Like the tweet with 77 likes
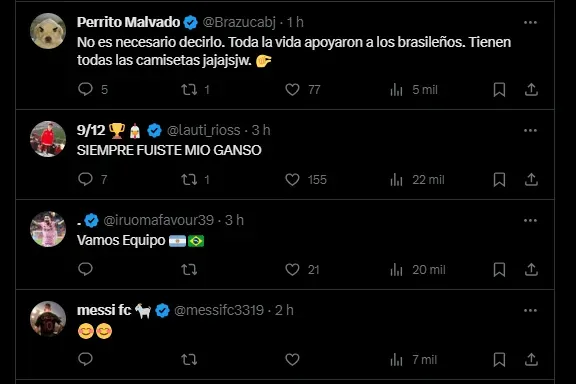 pos(292,89)
